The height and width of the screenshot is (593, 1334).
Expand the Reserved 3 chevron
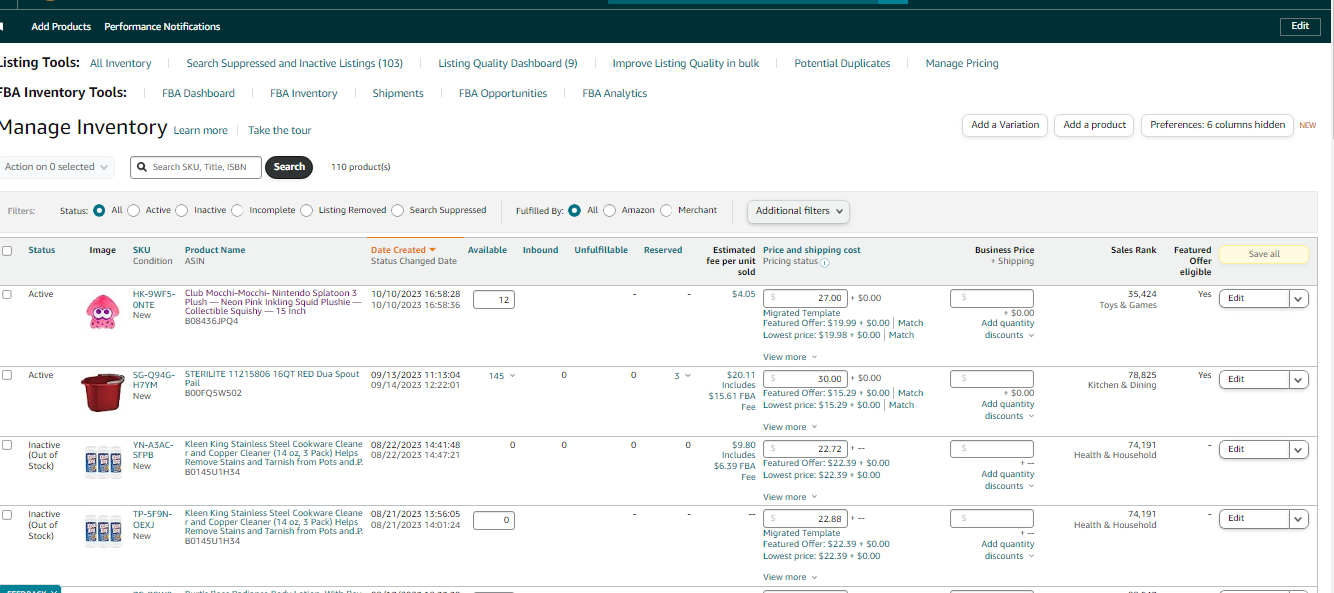(x=687, y=376)
